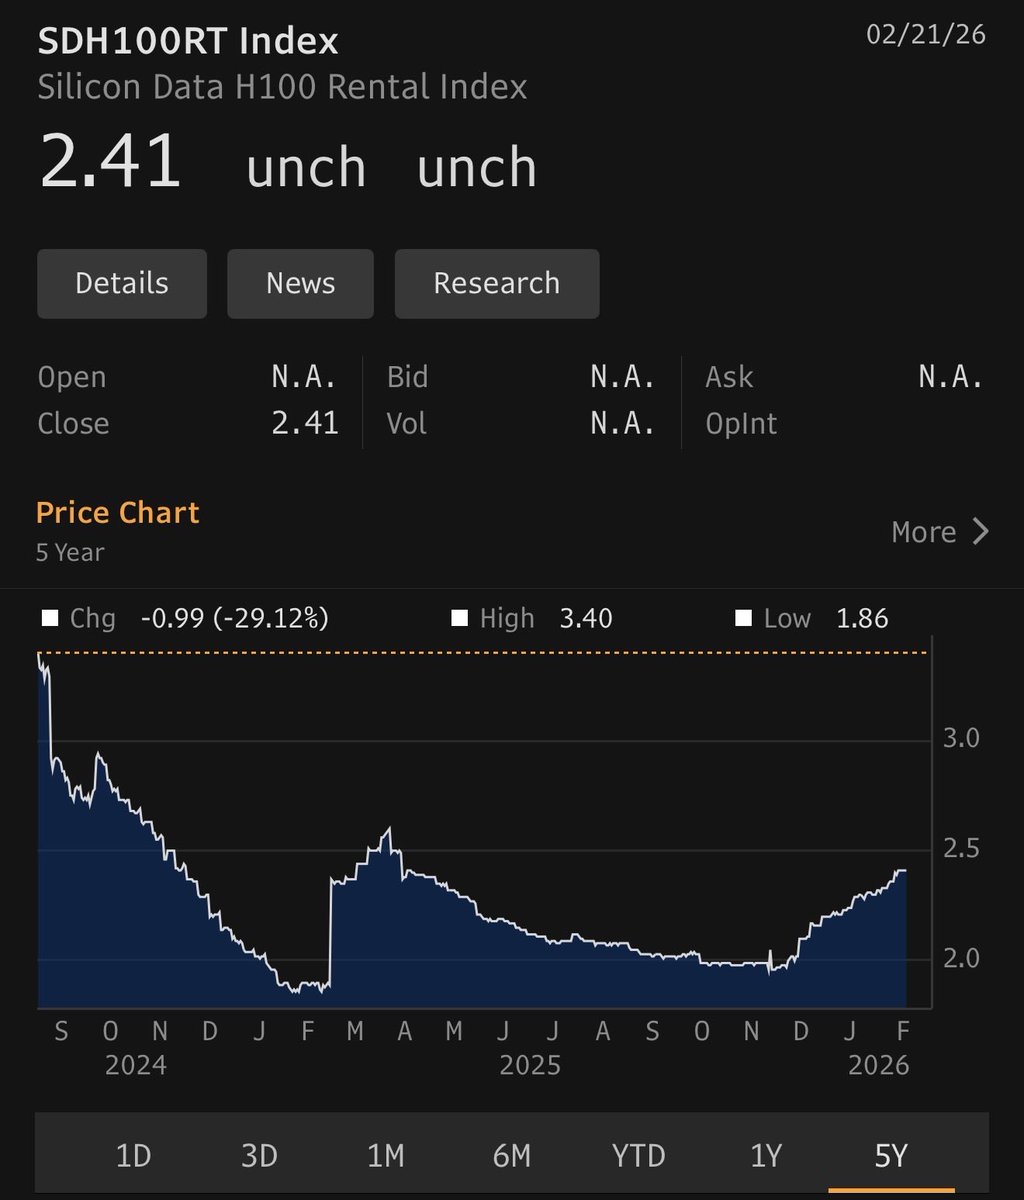1024x1200 pixels.
Task: Open the Research button
Action: [497, 284]
